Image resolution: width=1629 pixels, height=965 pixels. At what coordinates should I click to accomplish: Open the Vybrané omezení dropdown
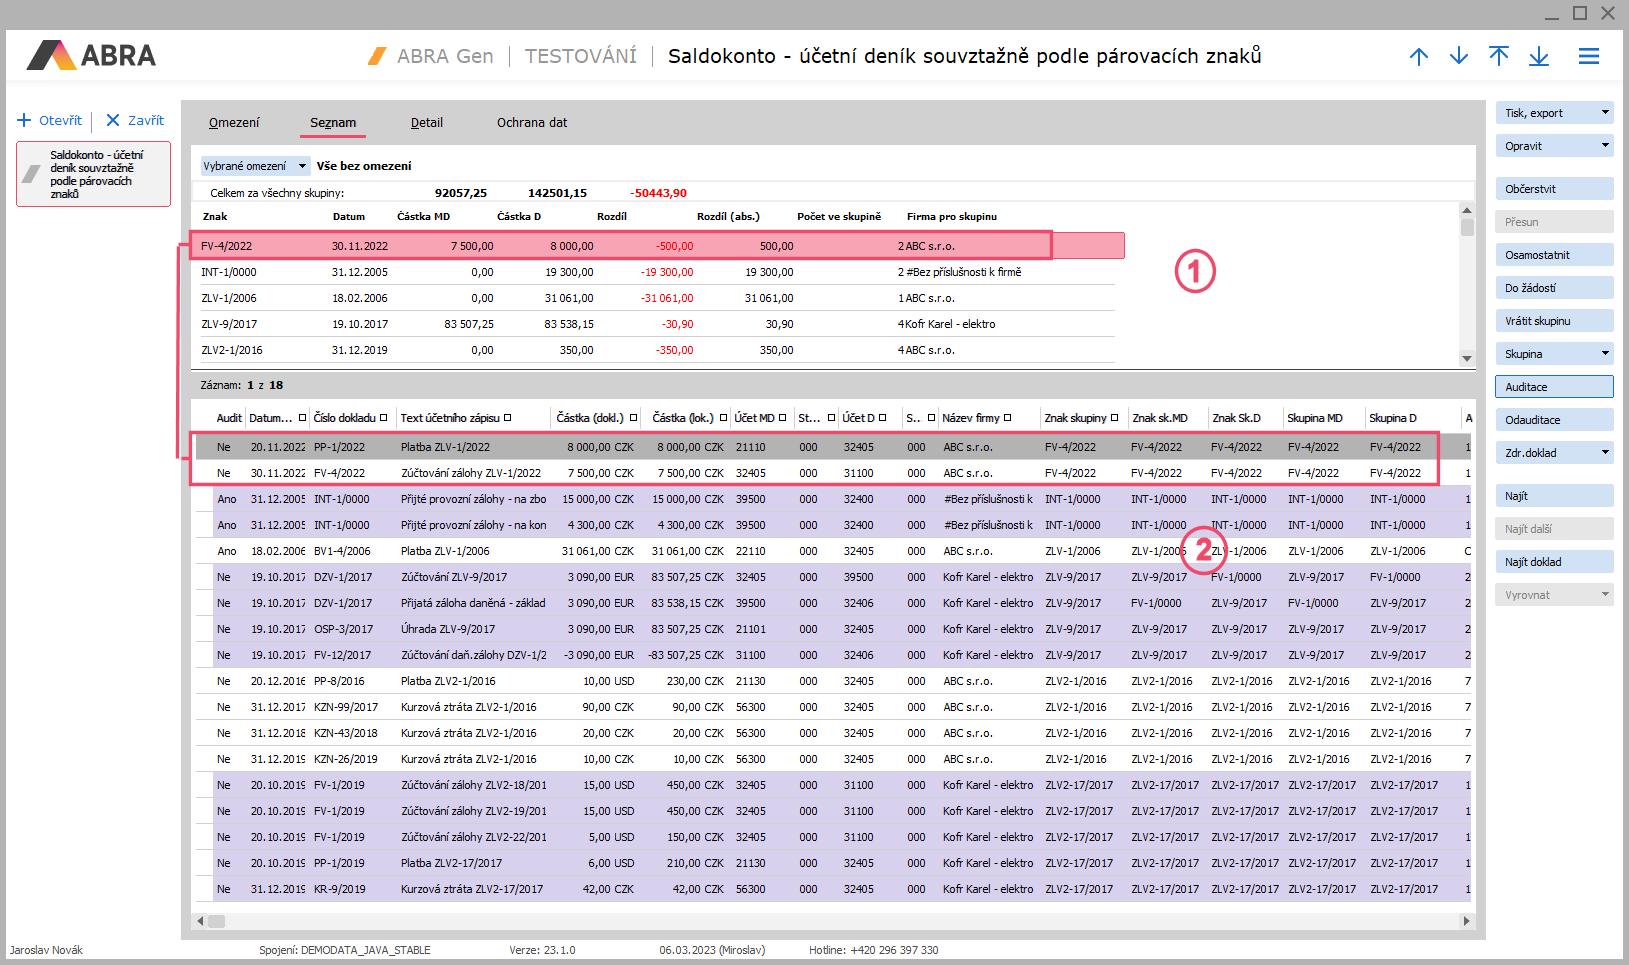302,166
